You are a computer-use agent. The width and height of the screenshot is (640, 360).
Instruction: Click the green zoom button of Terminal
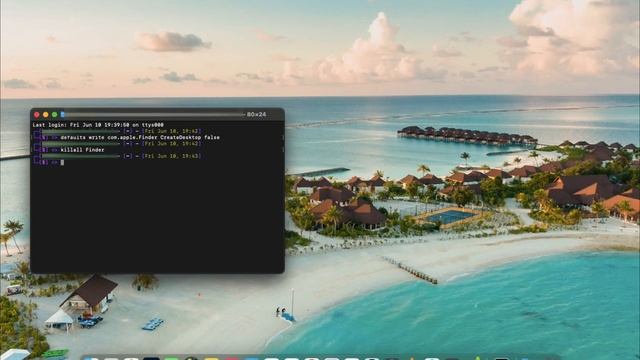pos(54,115)
